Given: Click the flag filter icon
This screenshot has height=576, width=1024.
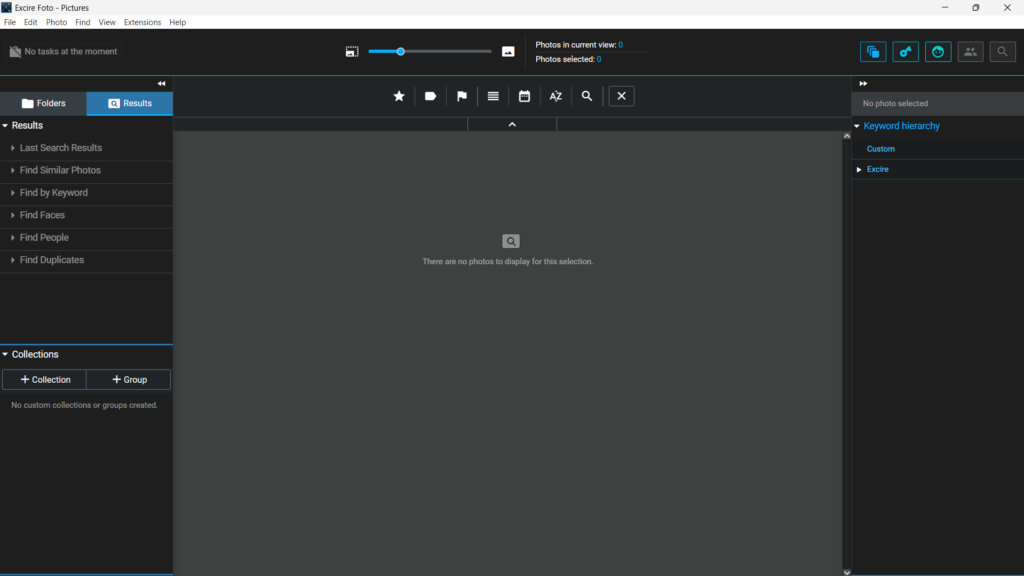Looking at the screenshot, I should pos(462,96).
